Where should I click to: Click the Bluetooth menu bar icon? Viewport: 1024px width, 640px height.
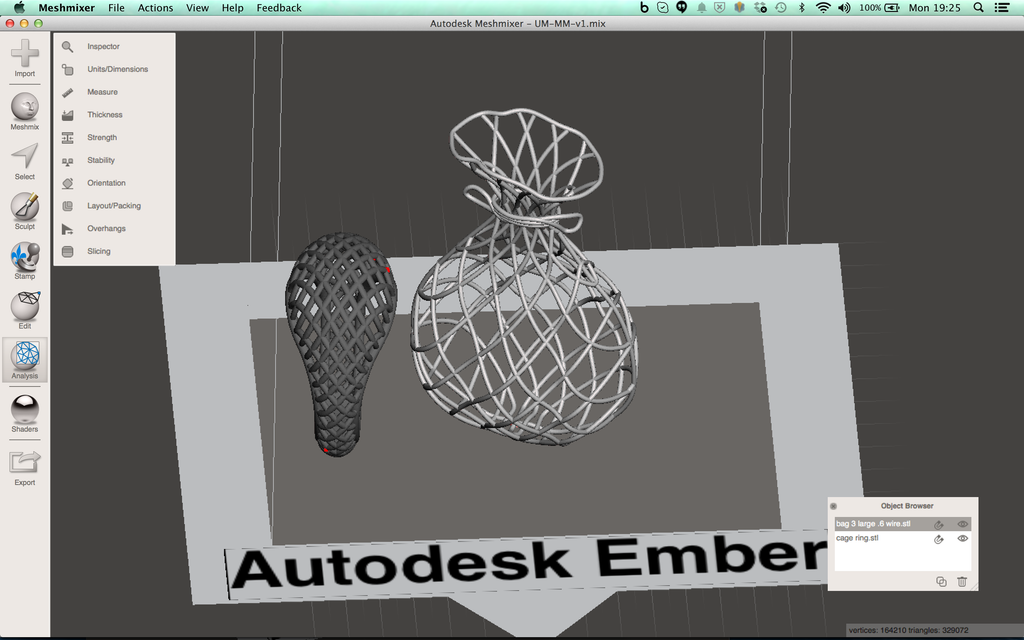tap(802, 8)
